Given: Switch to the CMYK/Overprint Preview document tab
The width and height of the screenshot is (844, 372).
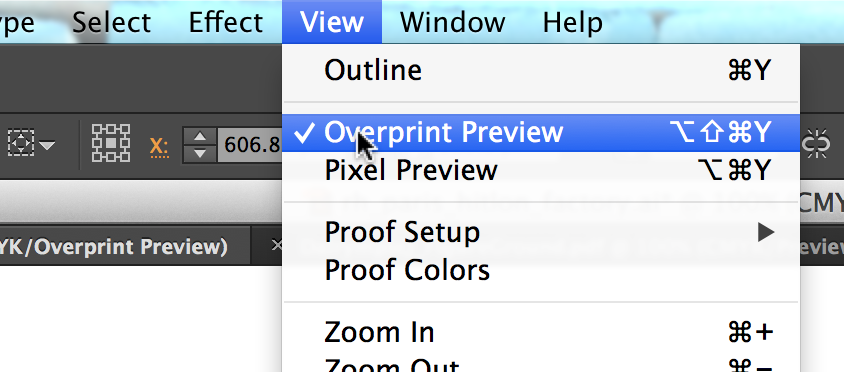Looking at the screenshot, I should tap(114, 247).
